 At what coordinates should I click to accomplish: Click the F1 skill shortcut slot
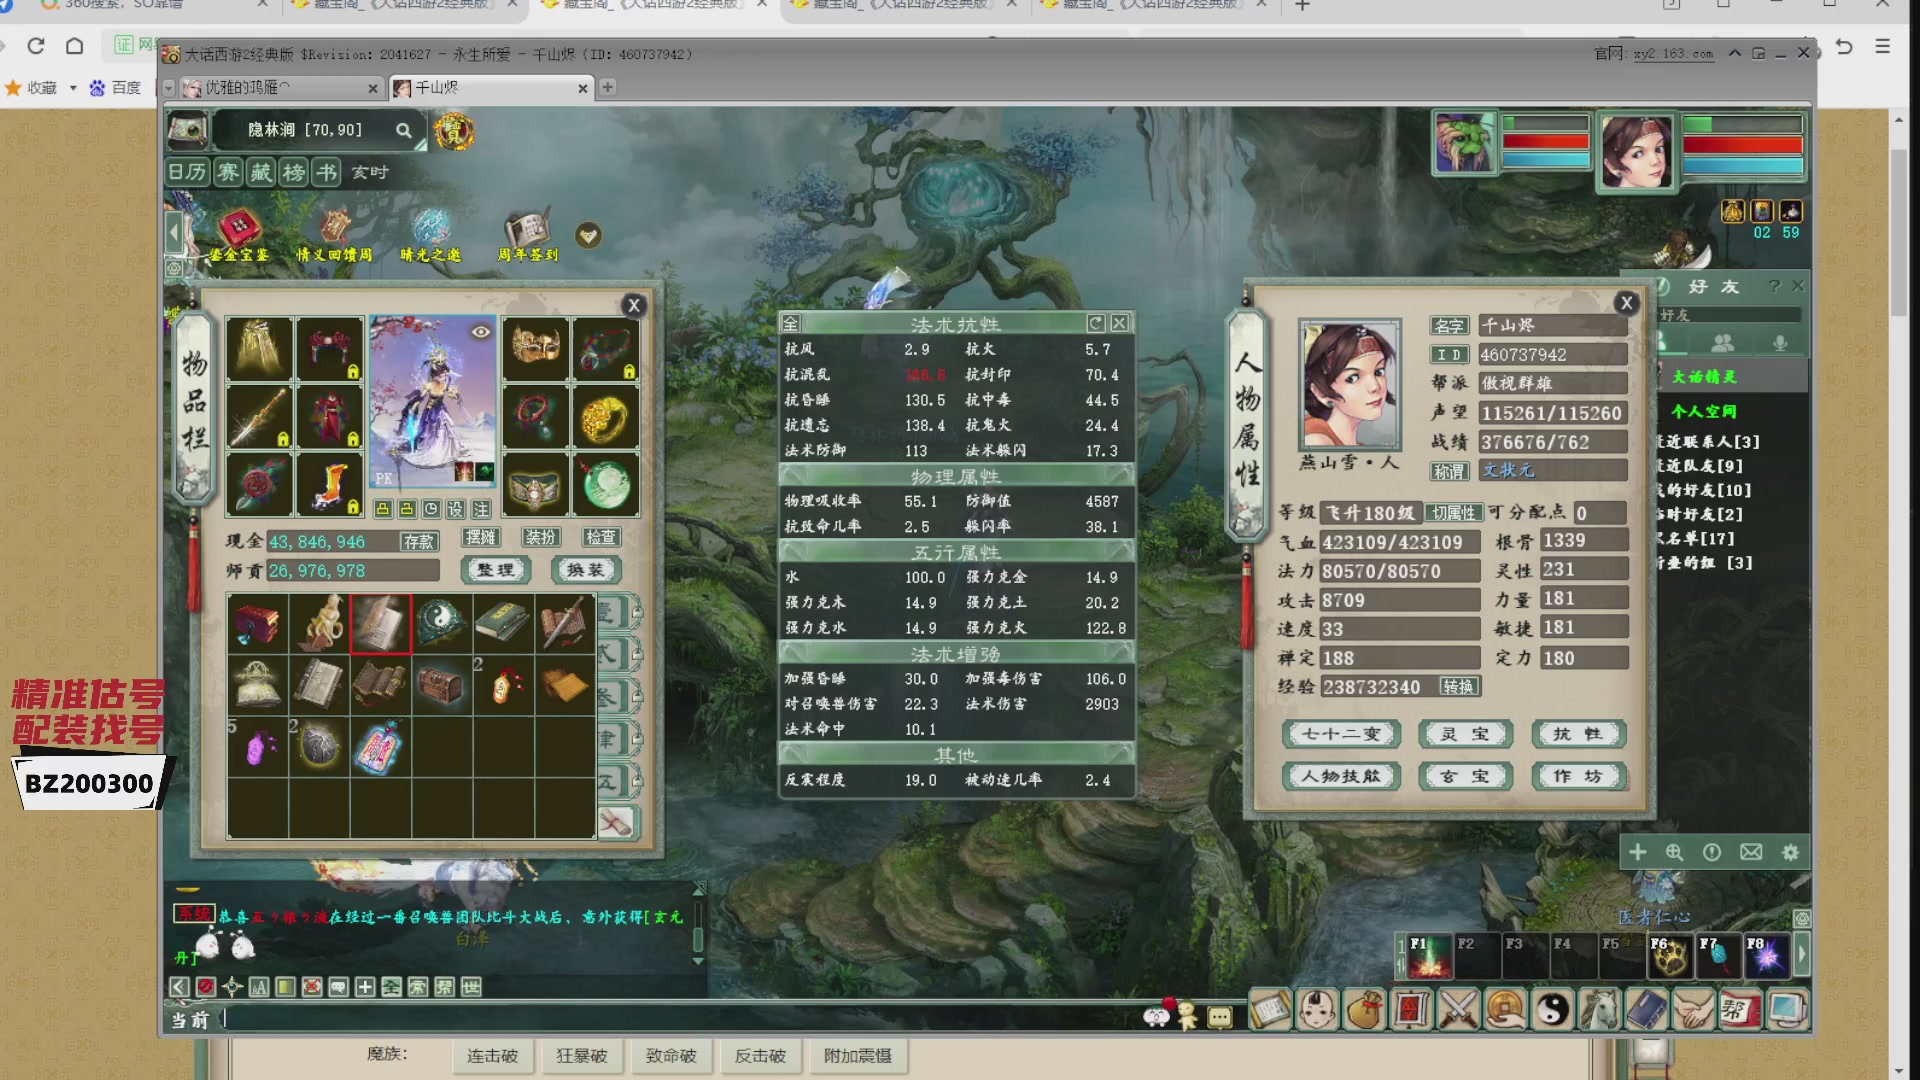1428,956
